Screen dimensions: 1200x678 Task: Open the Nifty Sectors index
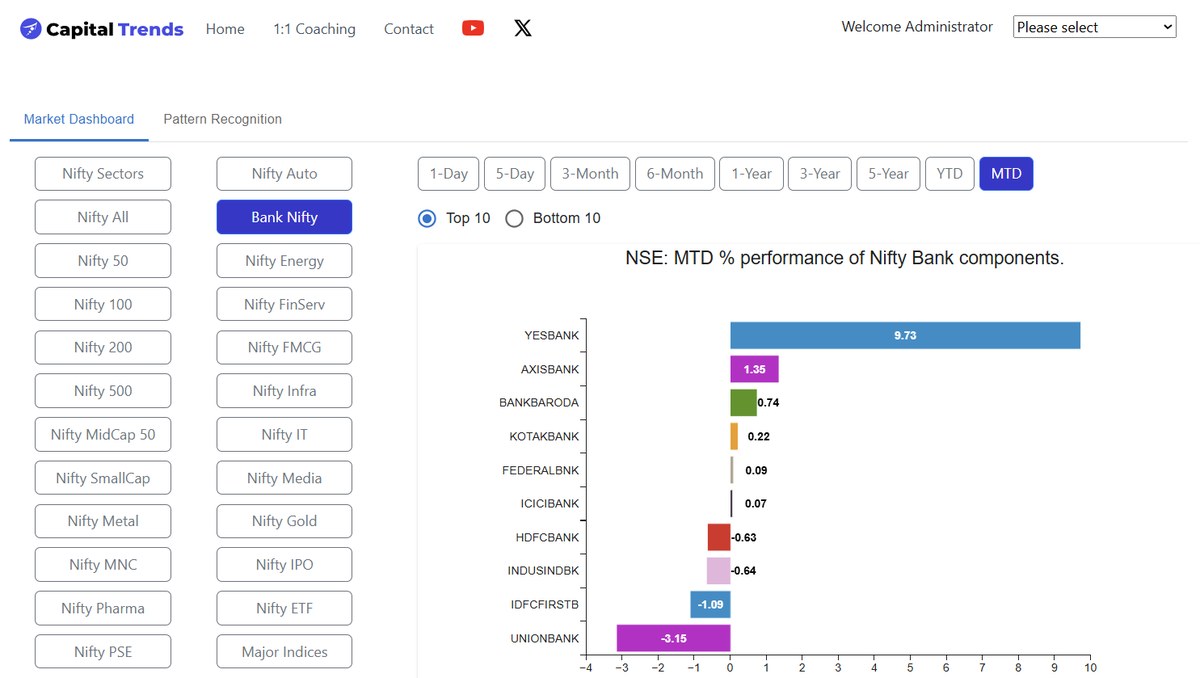pyautogui.click(x=103, y=174)
